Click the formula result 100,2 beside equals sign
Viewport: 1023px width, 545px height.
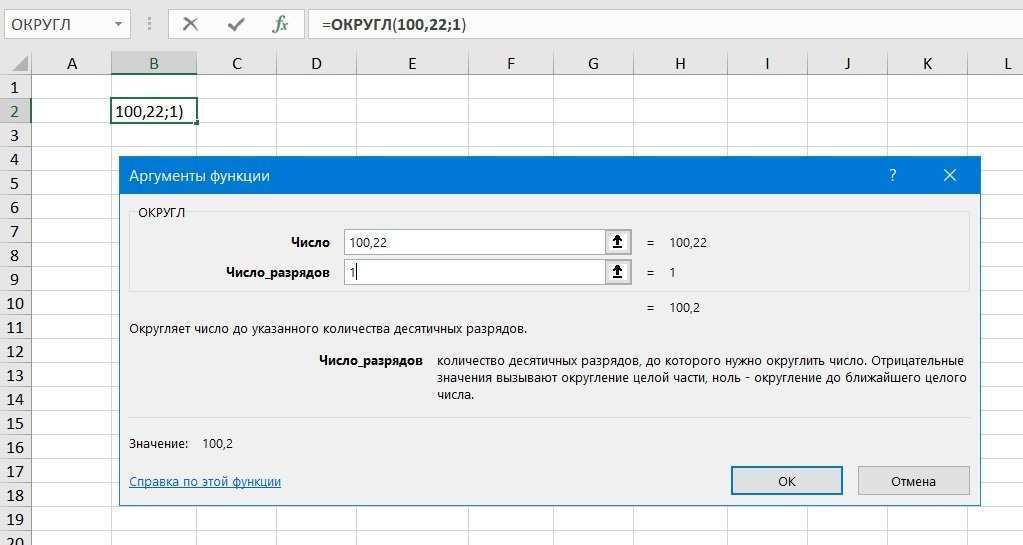coord(684,307)
